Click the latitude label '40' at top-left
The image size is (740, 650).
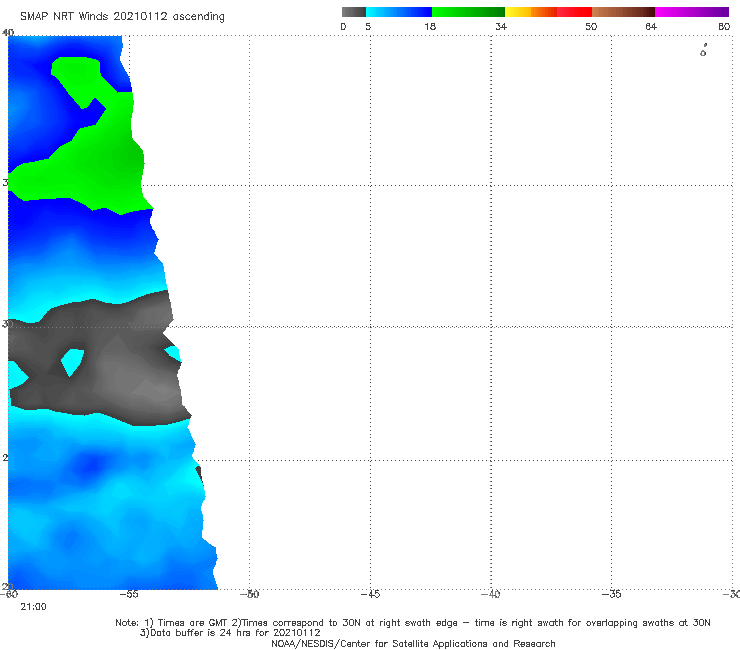pos(8,32)
